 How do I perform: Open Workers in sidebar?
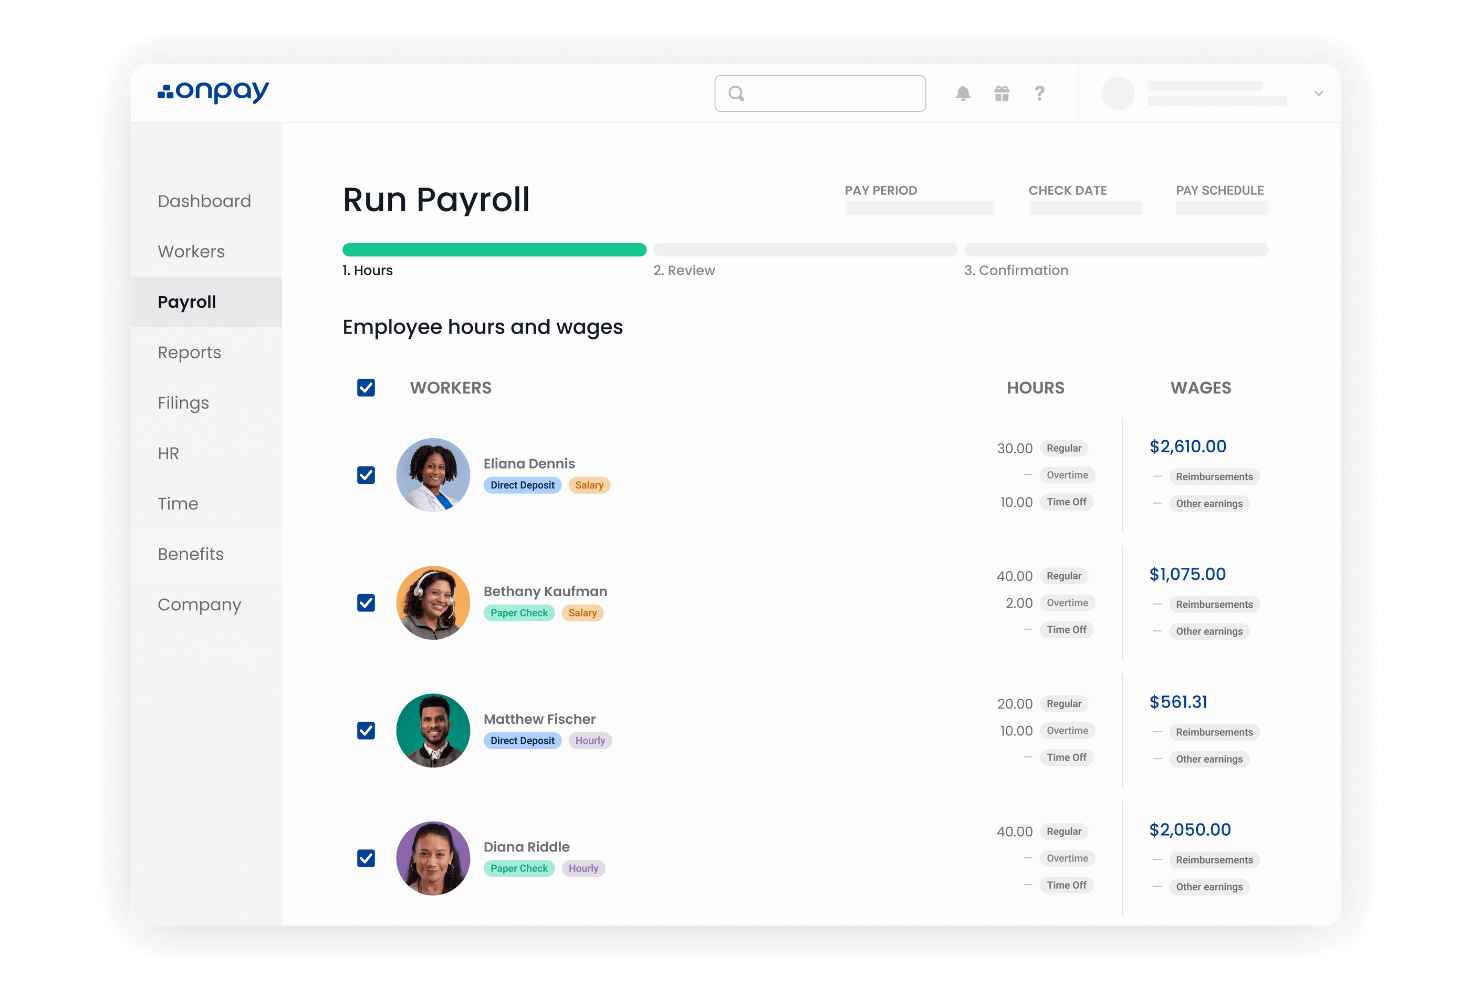(191, 252)
